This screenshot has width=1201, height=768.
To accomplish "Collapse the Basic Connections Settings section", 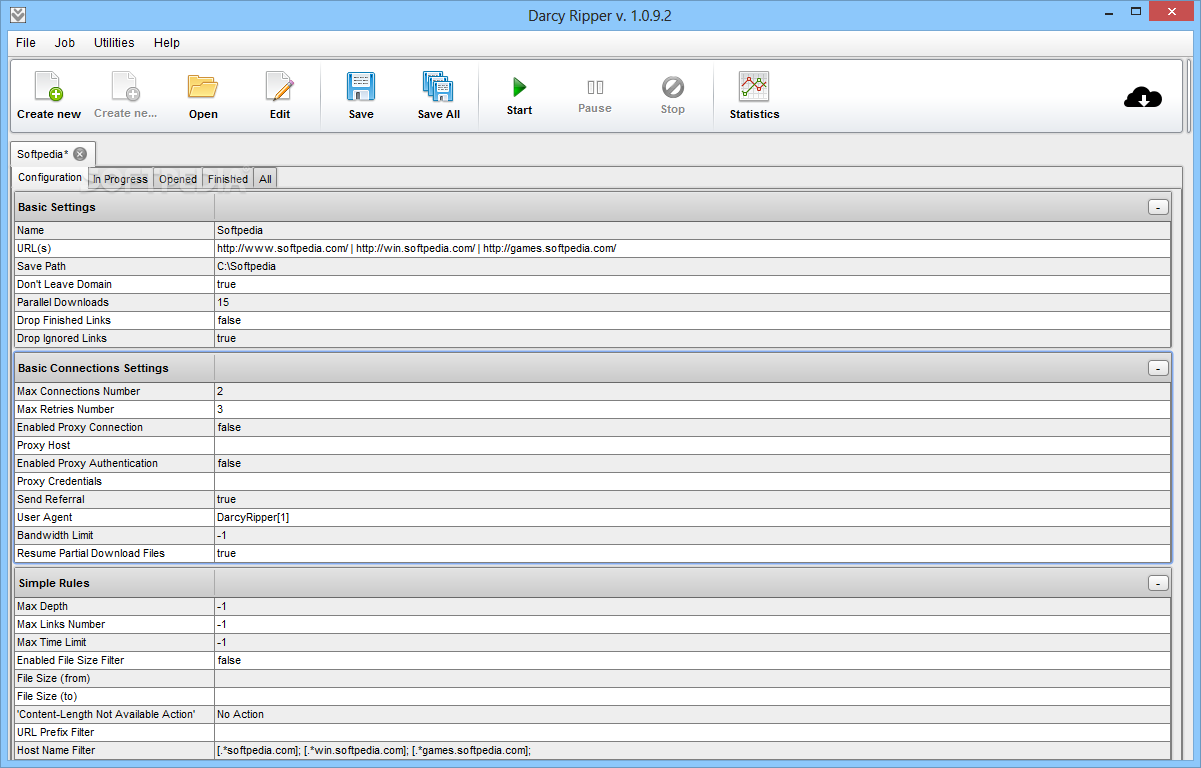I will 1158,368.
